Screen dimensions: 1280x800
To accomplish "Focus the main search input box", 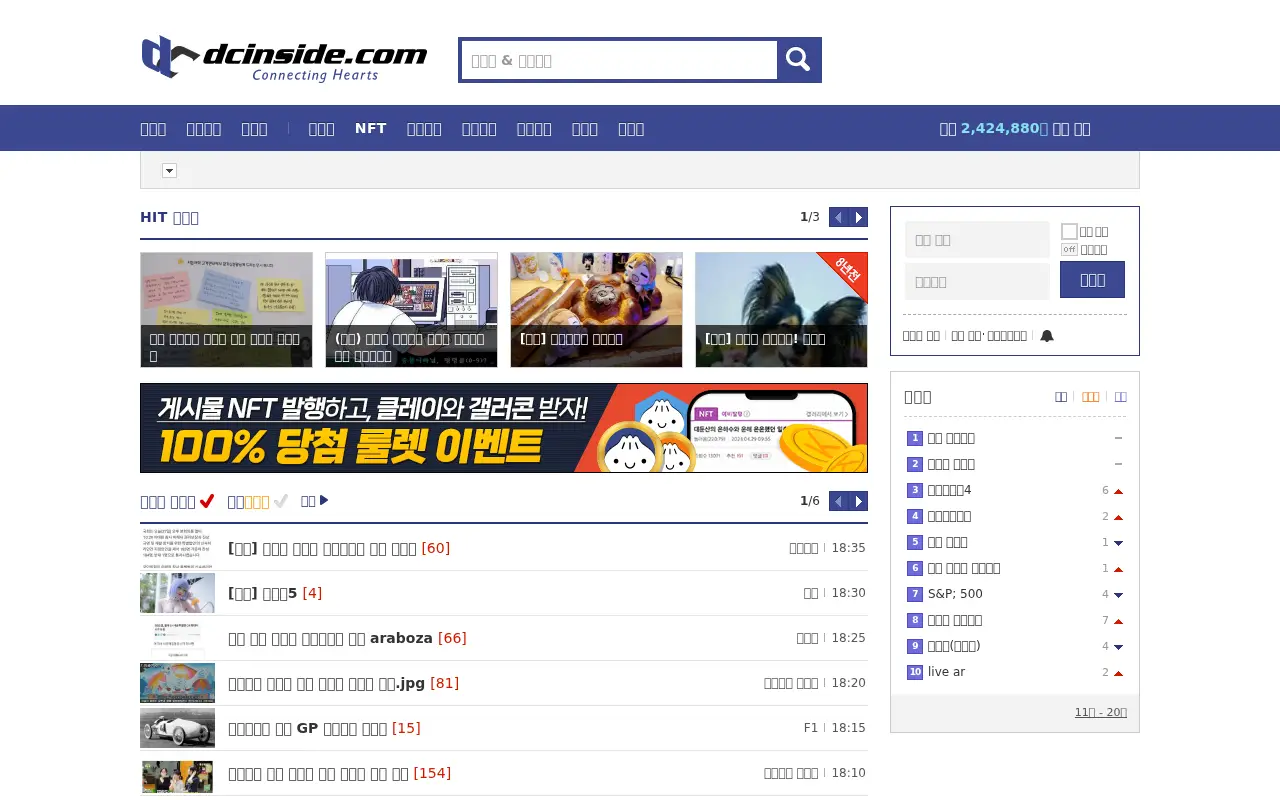I will coord(619,60).
